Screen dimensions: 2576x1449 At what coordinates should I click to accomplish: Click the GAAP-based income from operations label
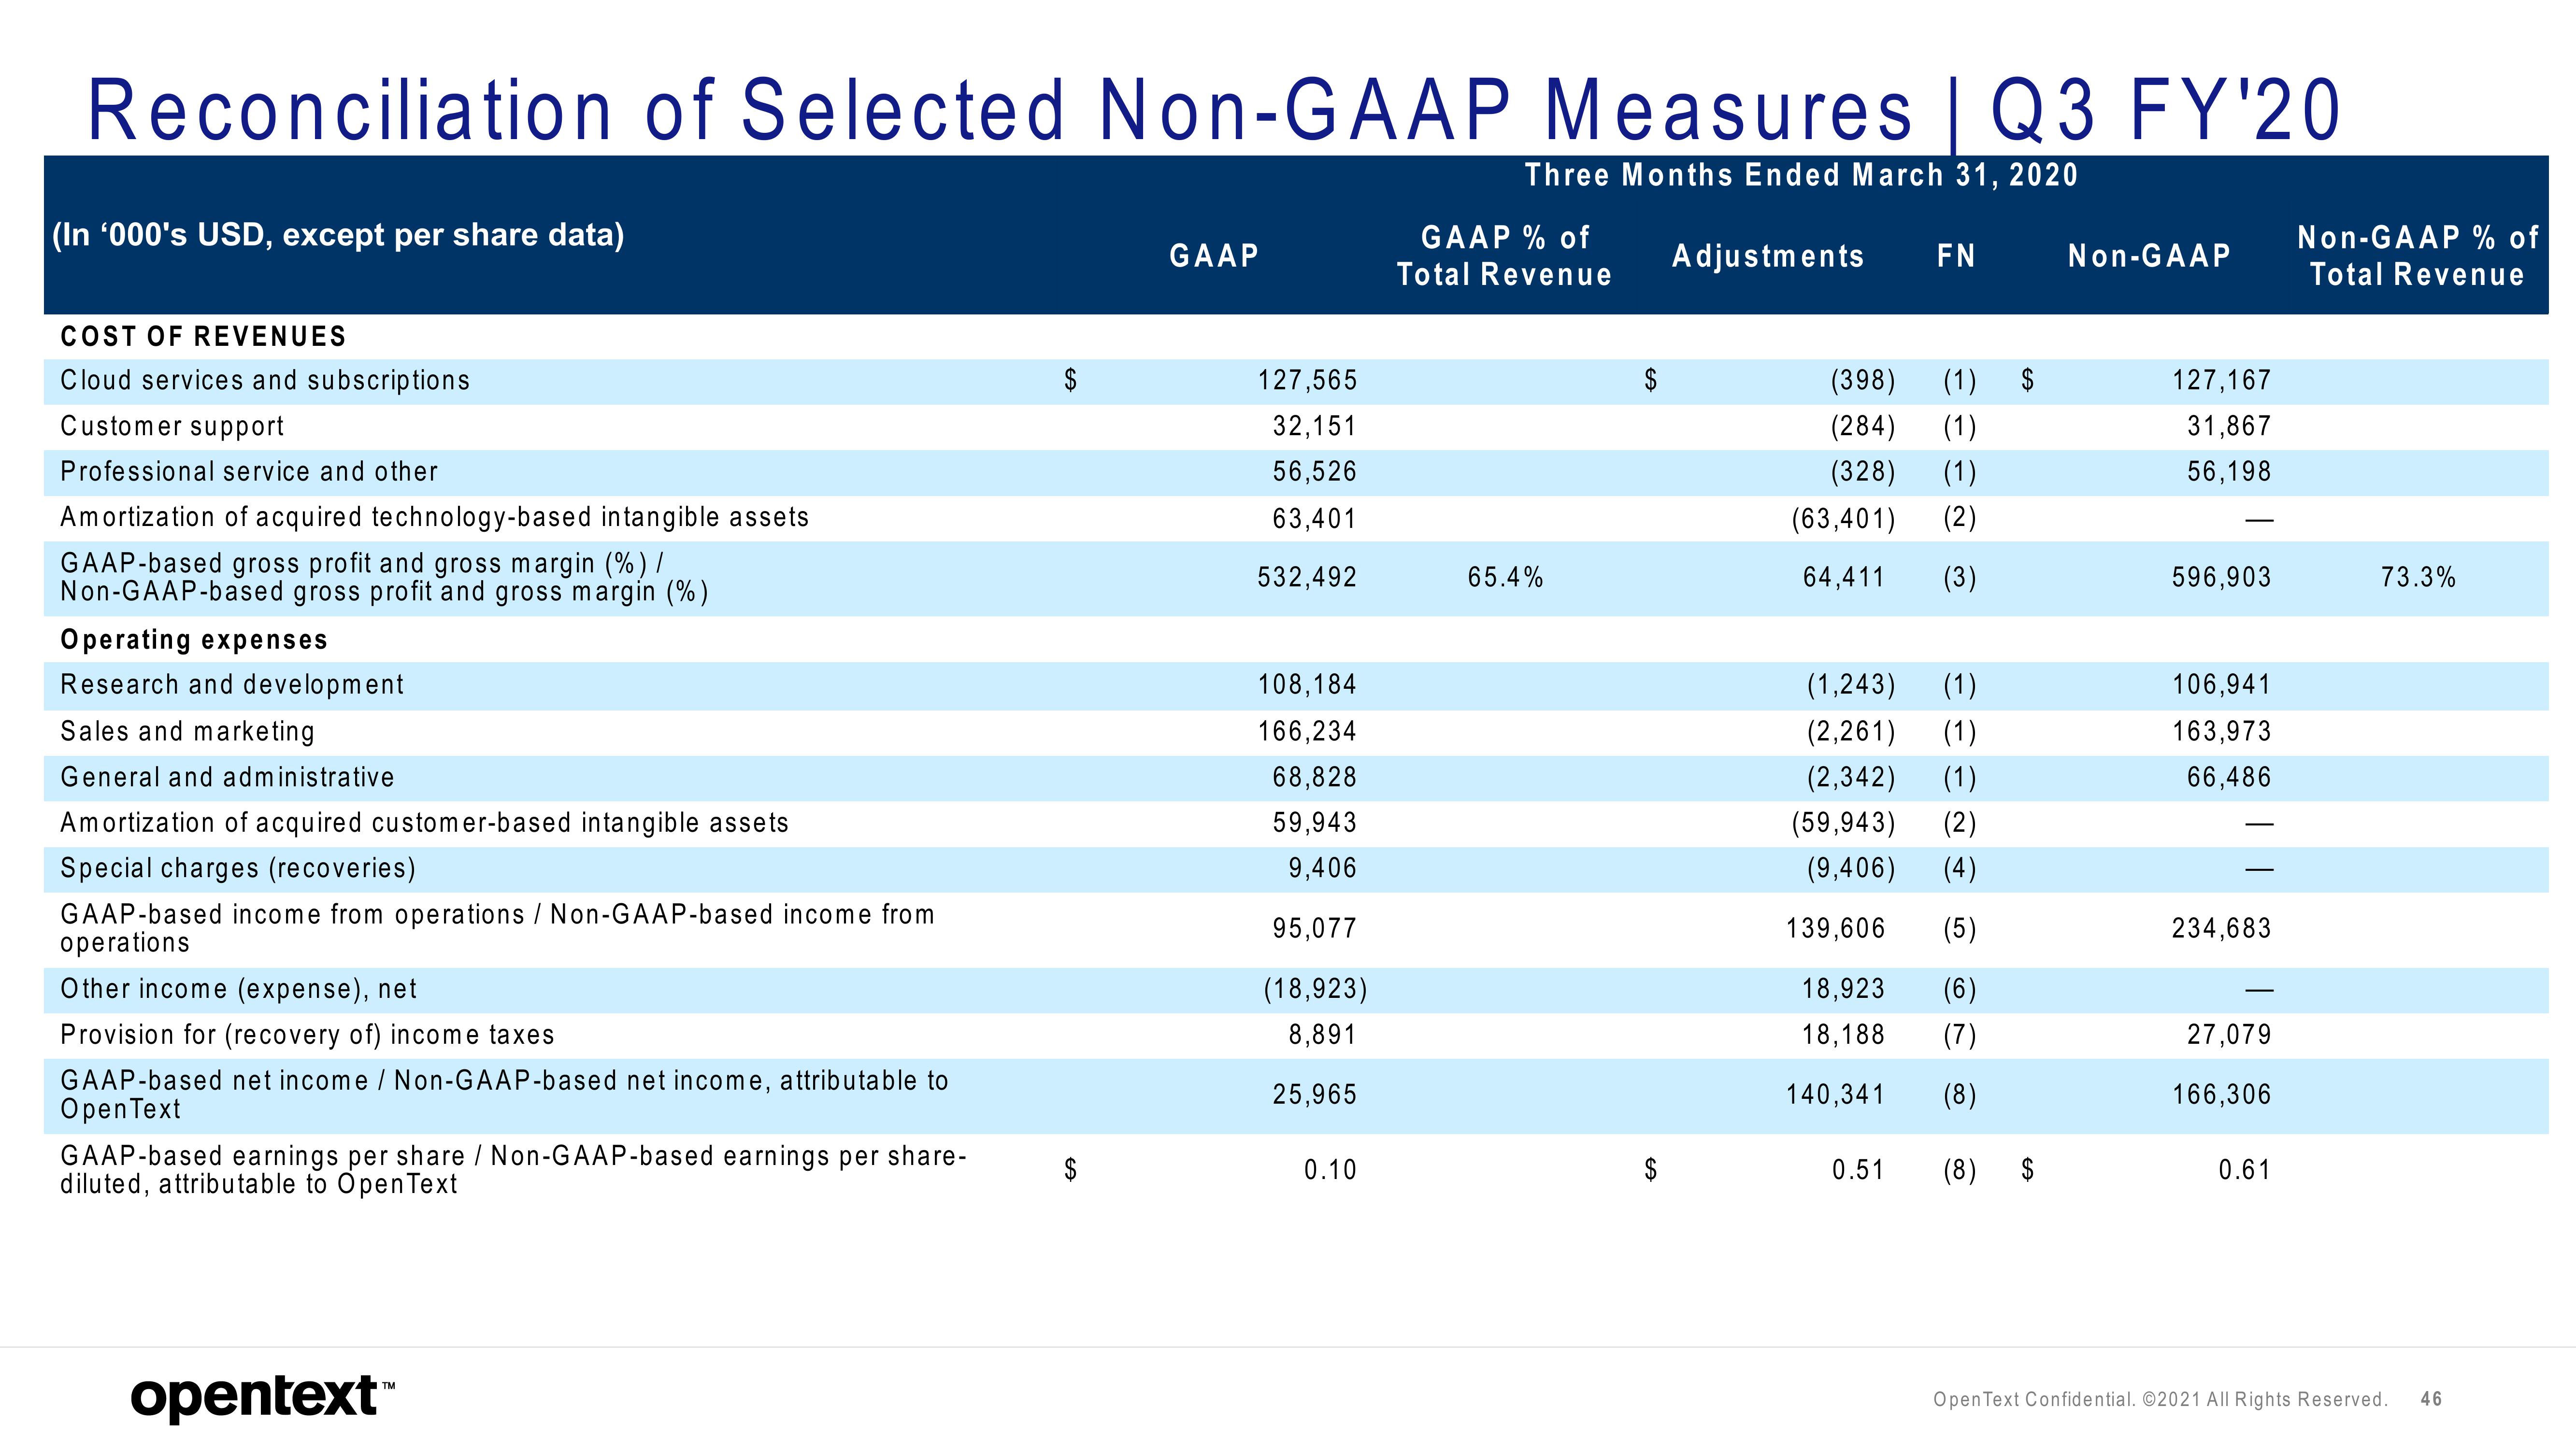pos(497,928)
